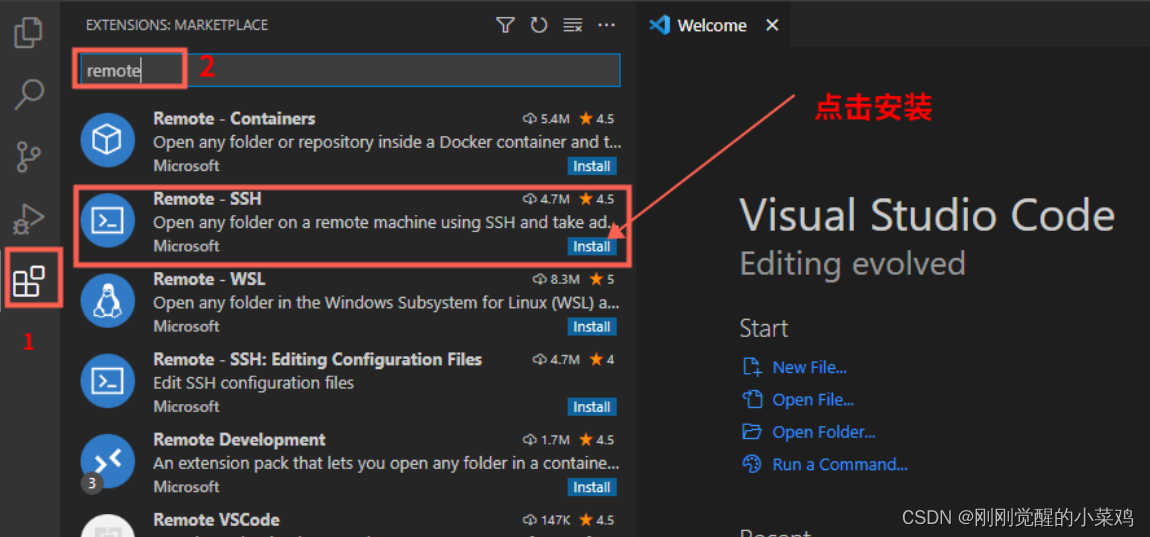Screen dimensions: 1150x537
Task: Select Remote - SSH: Editing Configuration Files title
Action: pos(318,359)
